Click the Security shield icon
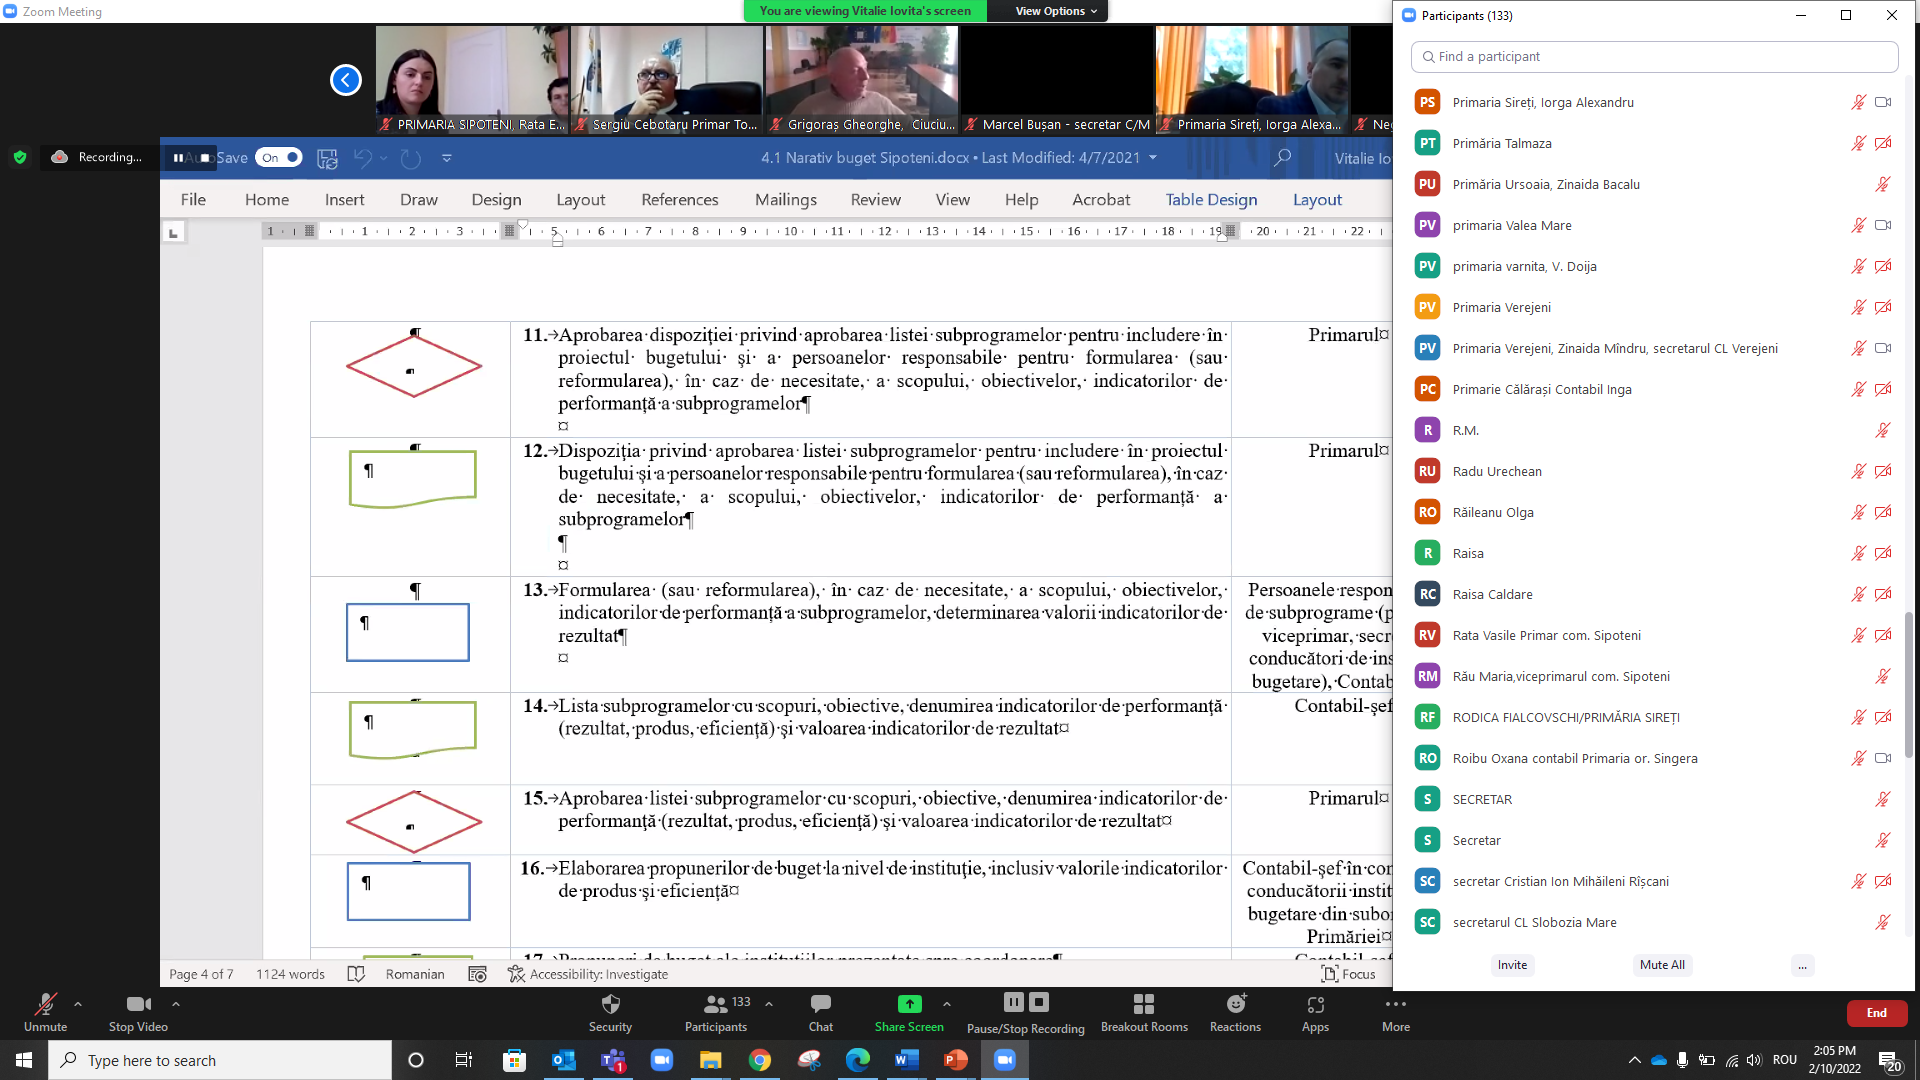The height and width of the screenshot is (1080, 1920). (x=610, y=1004)
